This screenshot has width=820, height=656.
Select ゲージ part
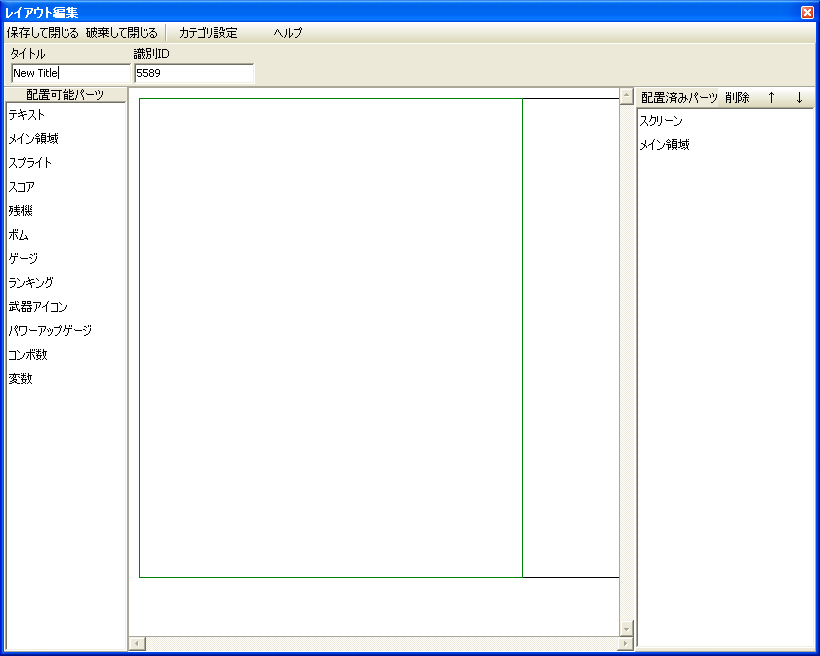tap(66, 258)
